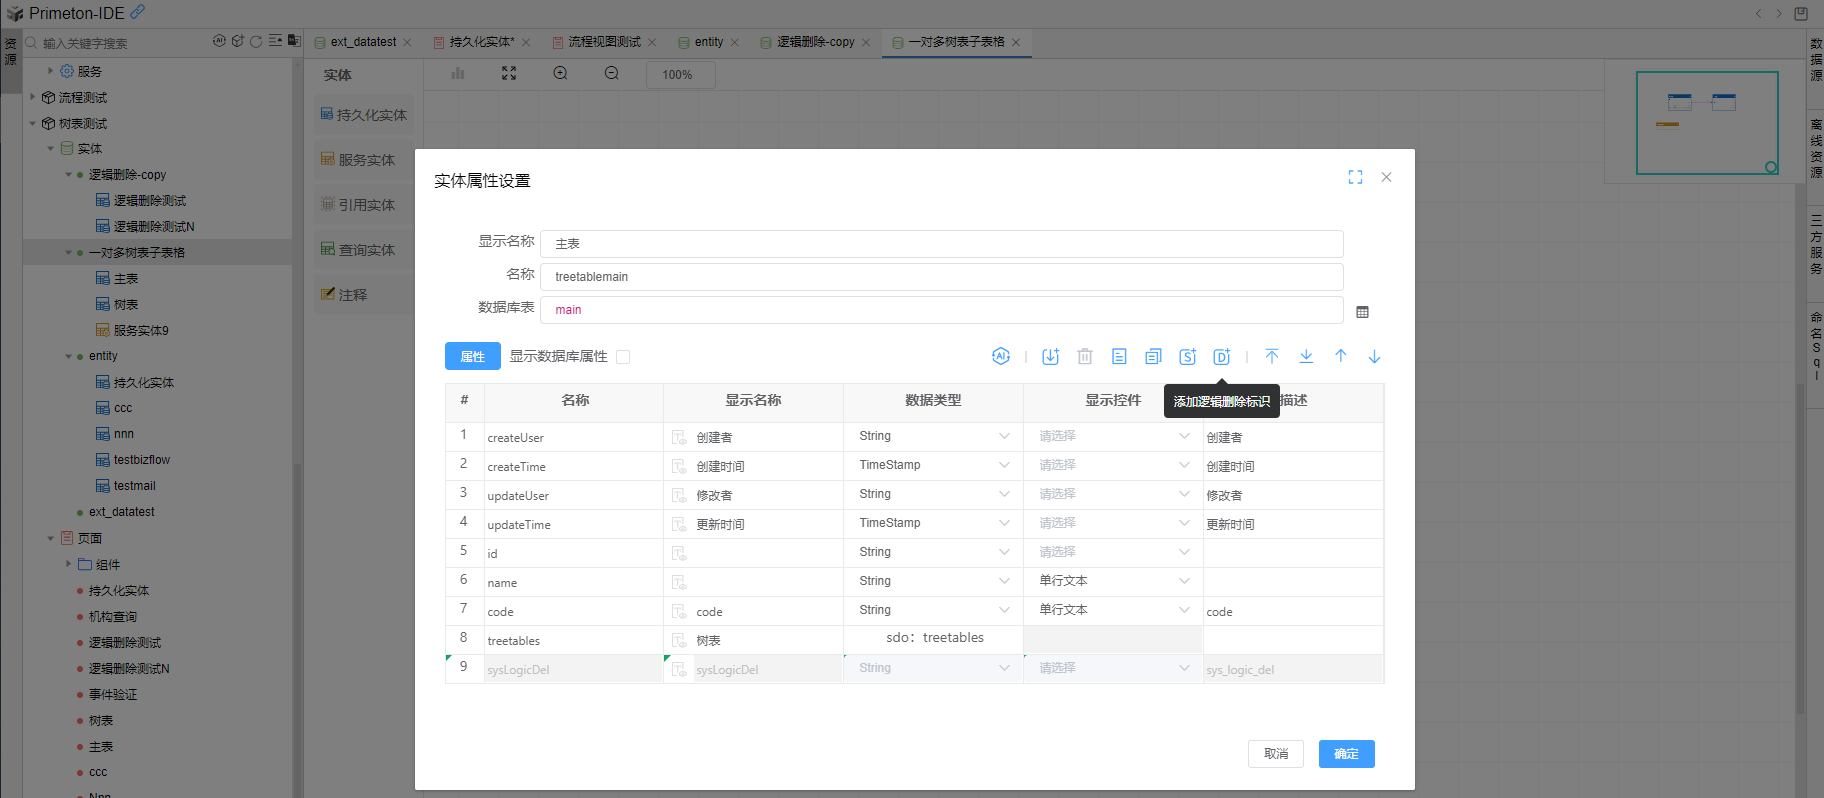
Task: Click the move to top arrow icon
Action: click(x=1272, y=356)
